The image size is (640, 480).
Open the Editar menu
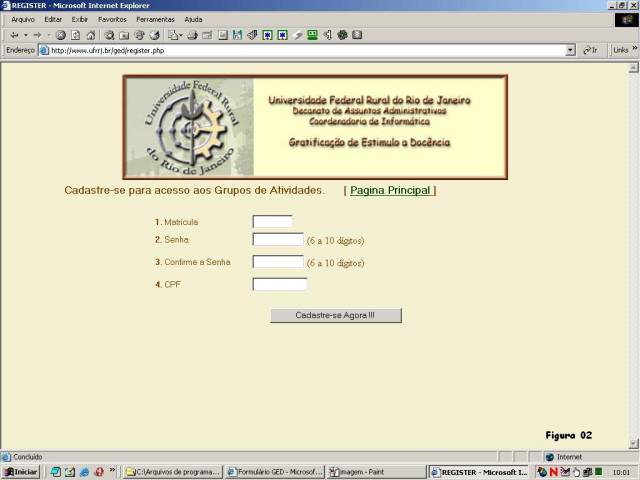pyautogui.click(x=53, y=20)
